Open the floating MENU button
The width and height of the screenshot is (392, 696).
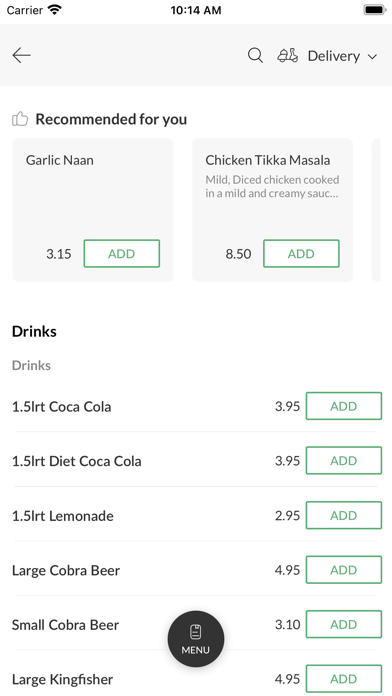click(x=196, y=639)
